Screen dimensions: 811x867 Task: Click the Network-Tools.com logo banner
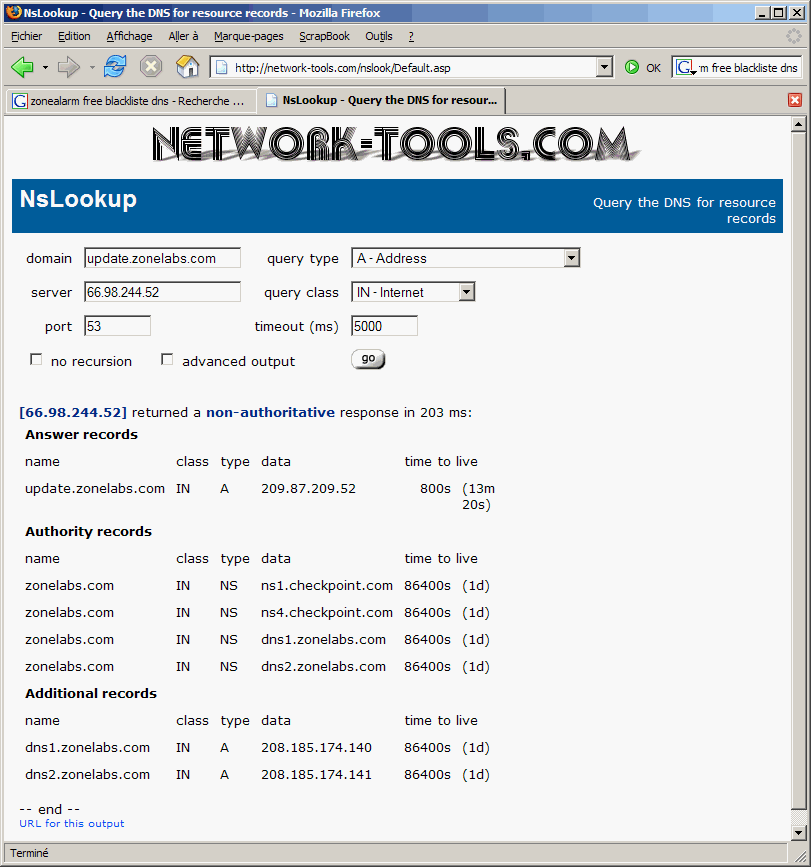coord(396,144)
